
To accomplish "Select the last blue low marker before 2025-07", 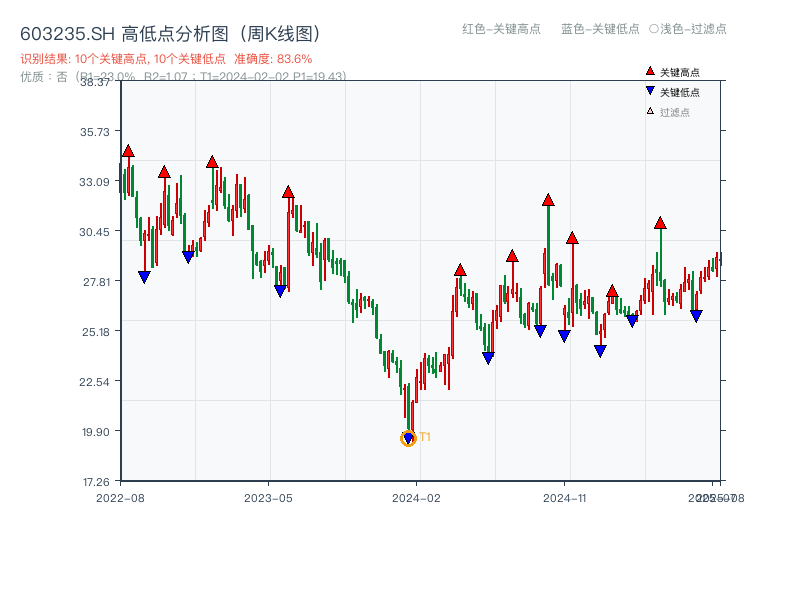I will coord(696,316).
